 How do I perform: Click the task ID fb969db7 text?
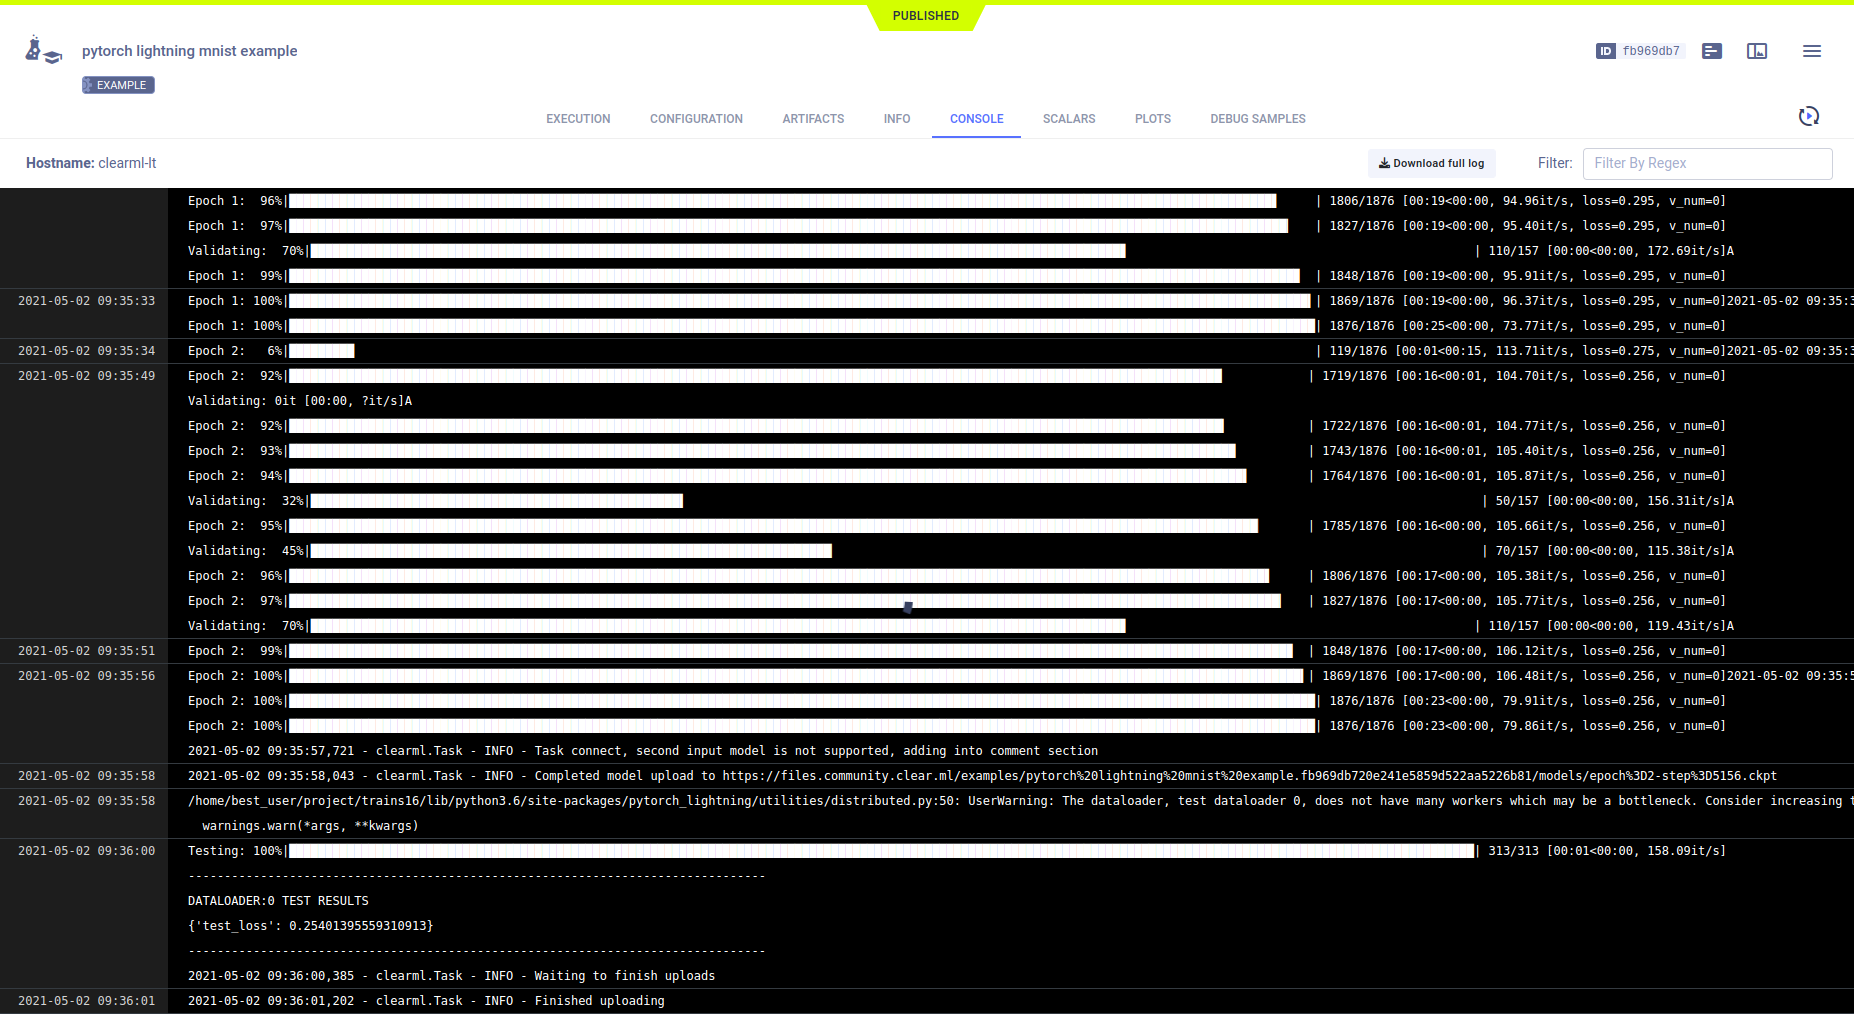1651,51
